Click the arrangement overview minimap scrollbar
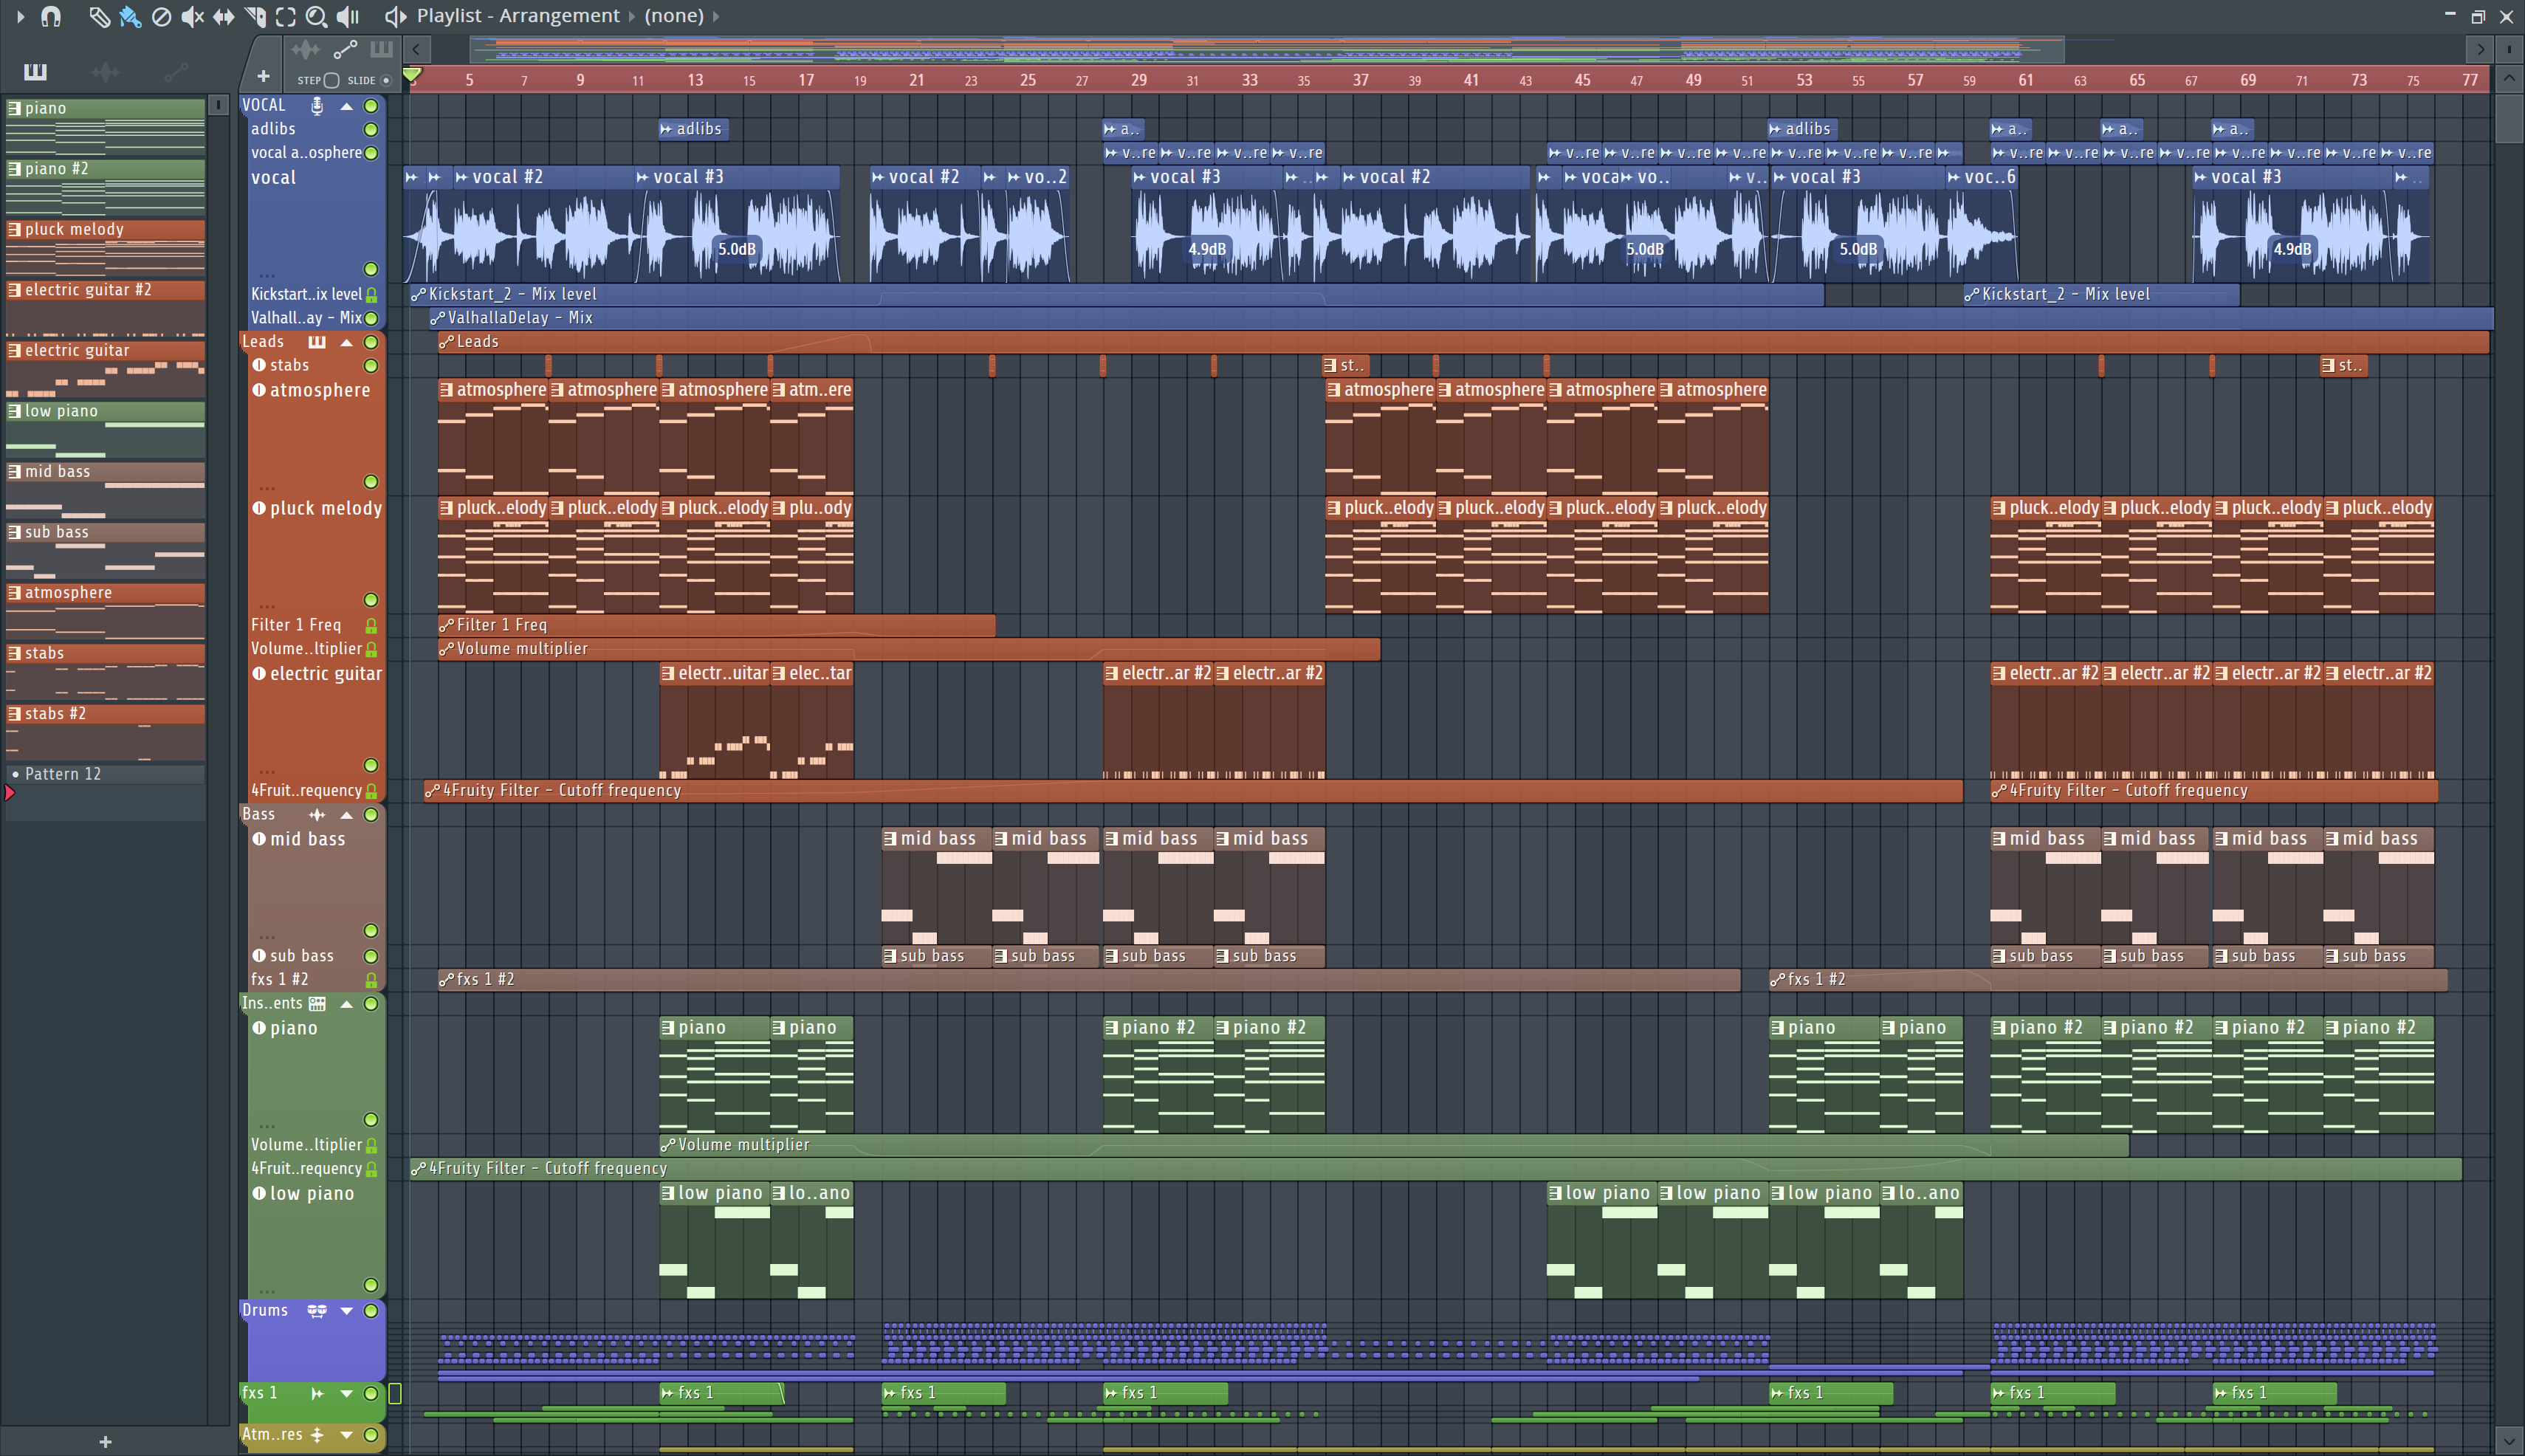The width and height of the screenshot is (2525, 1456). click(1267, 49)
